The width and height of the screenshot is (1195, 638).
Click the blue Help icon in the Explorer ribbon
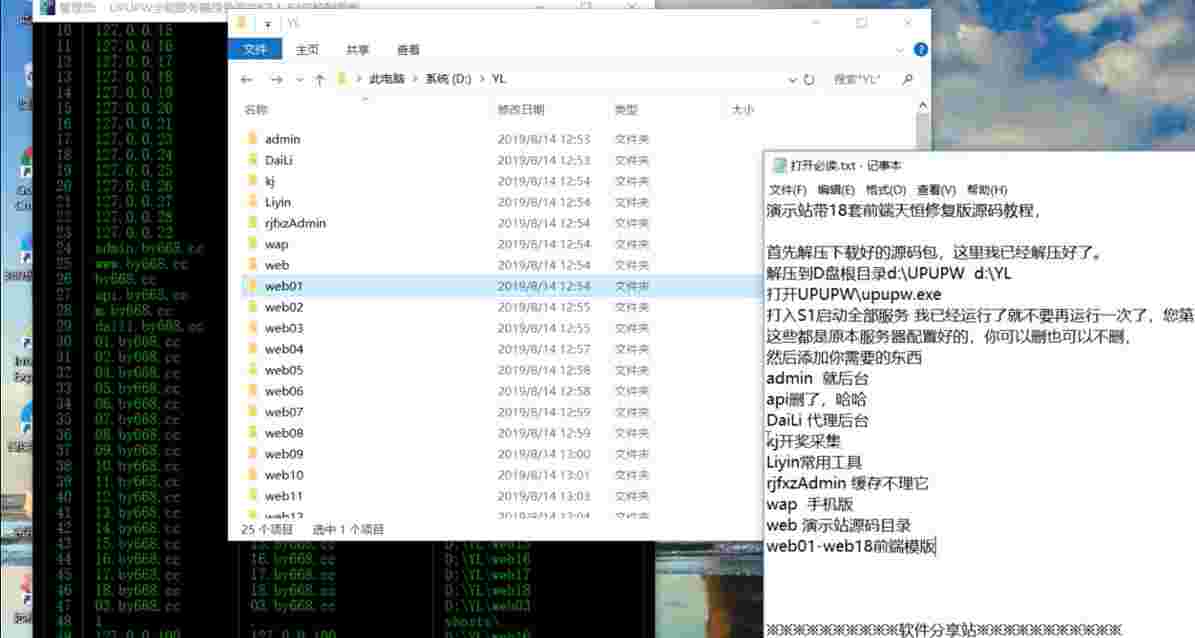920,48
